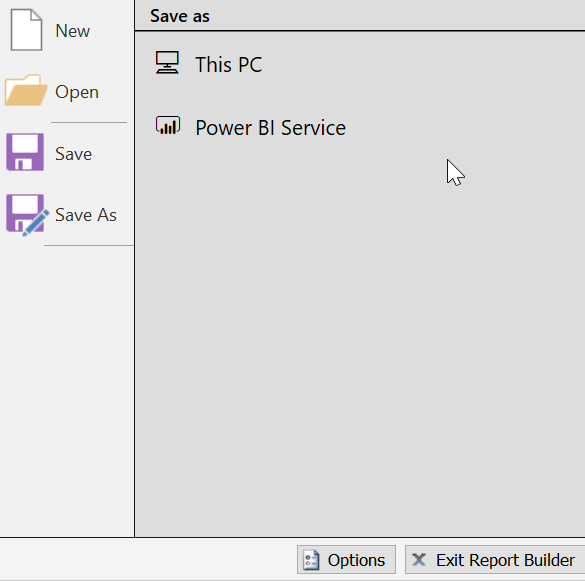Viewport: 585px width, 581px height.
Task: Click the separator line under Save As
Action: click(89, 246)
